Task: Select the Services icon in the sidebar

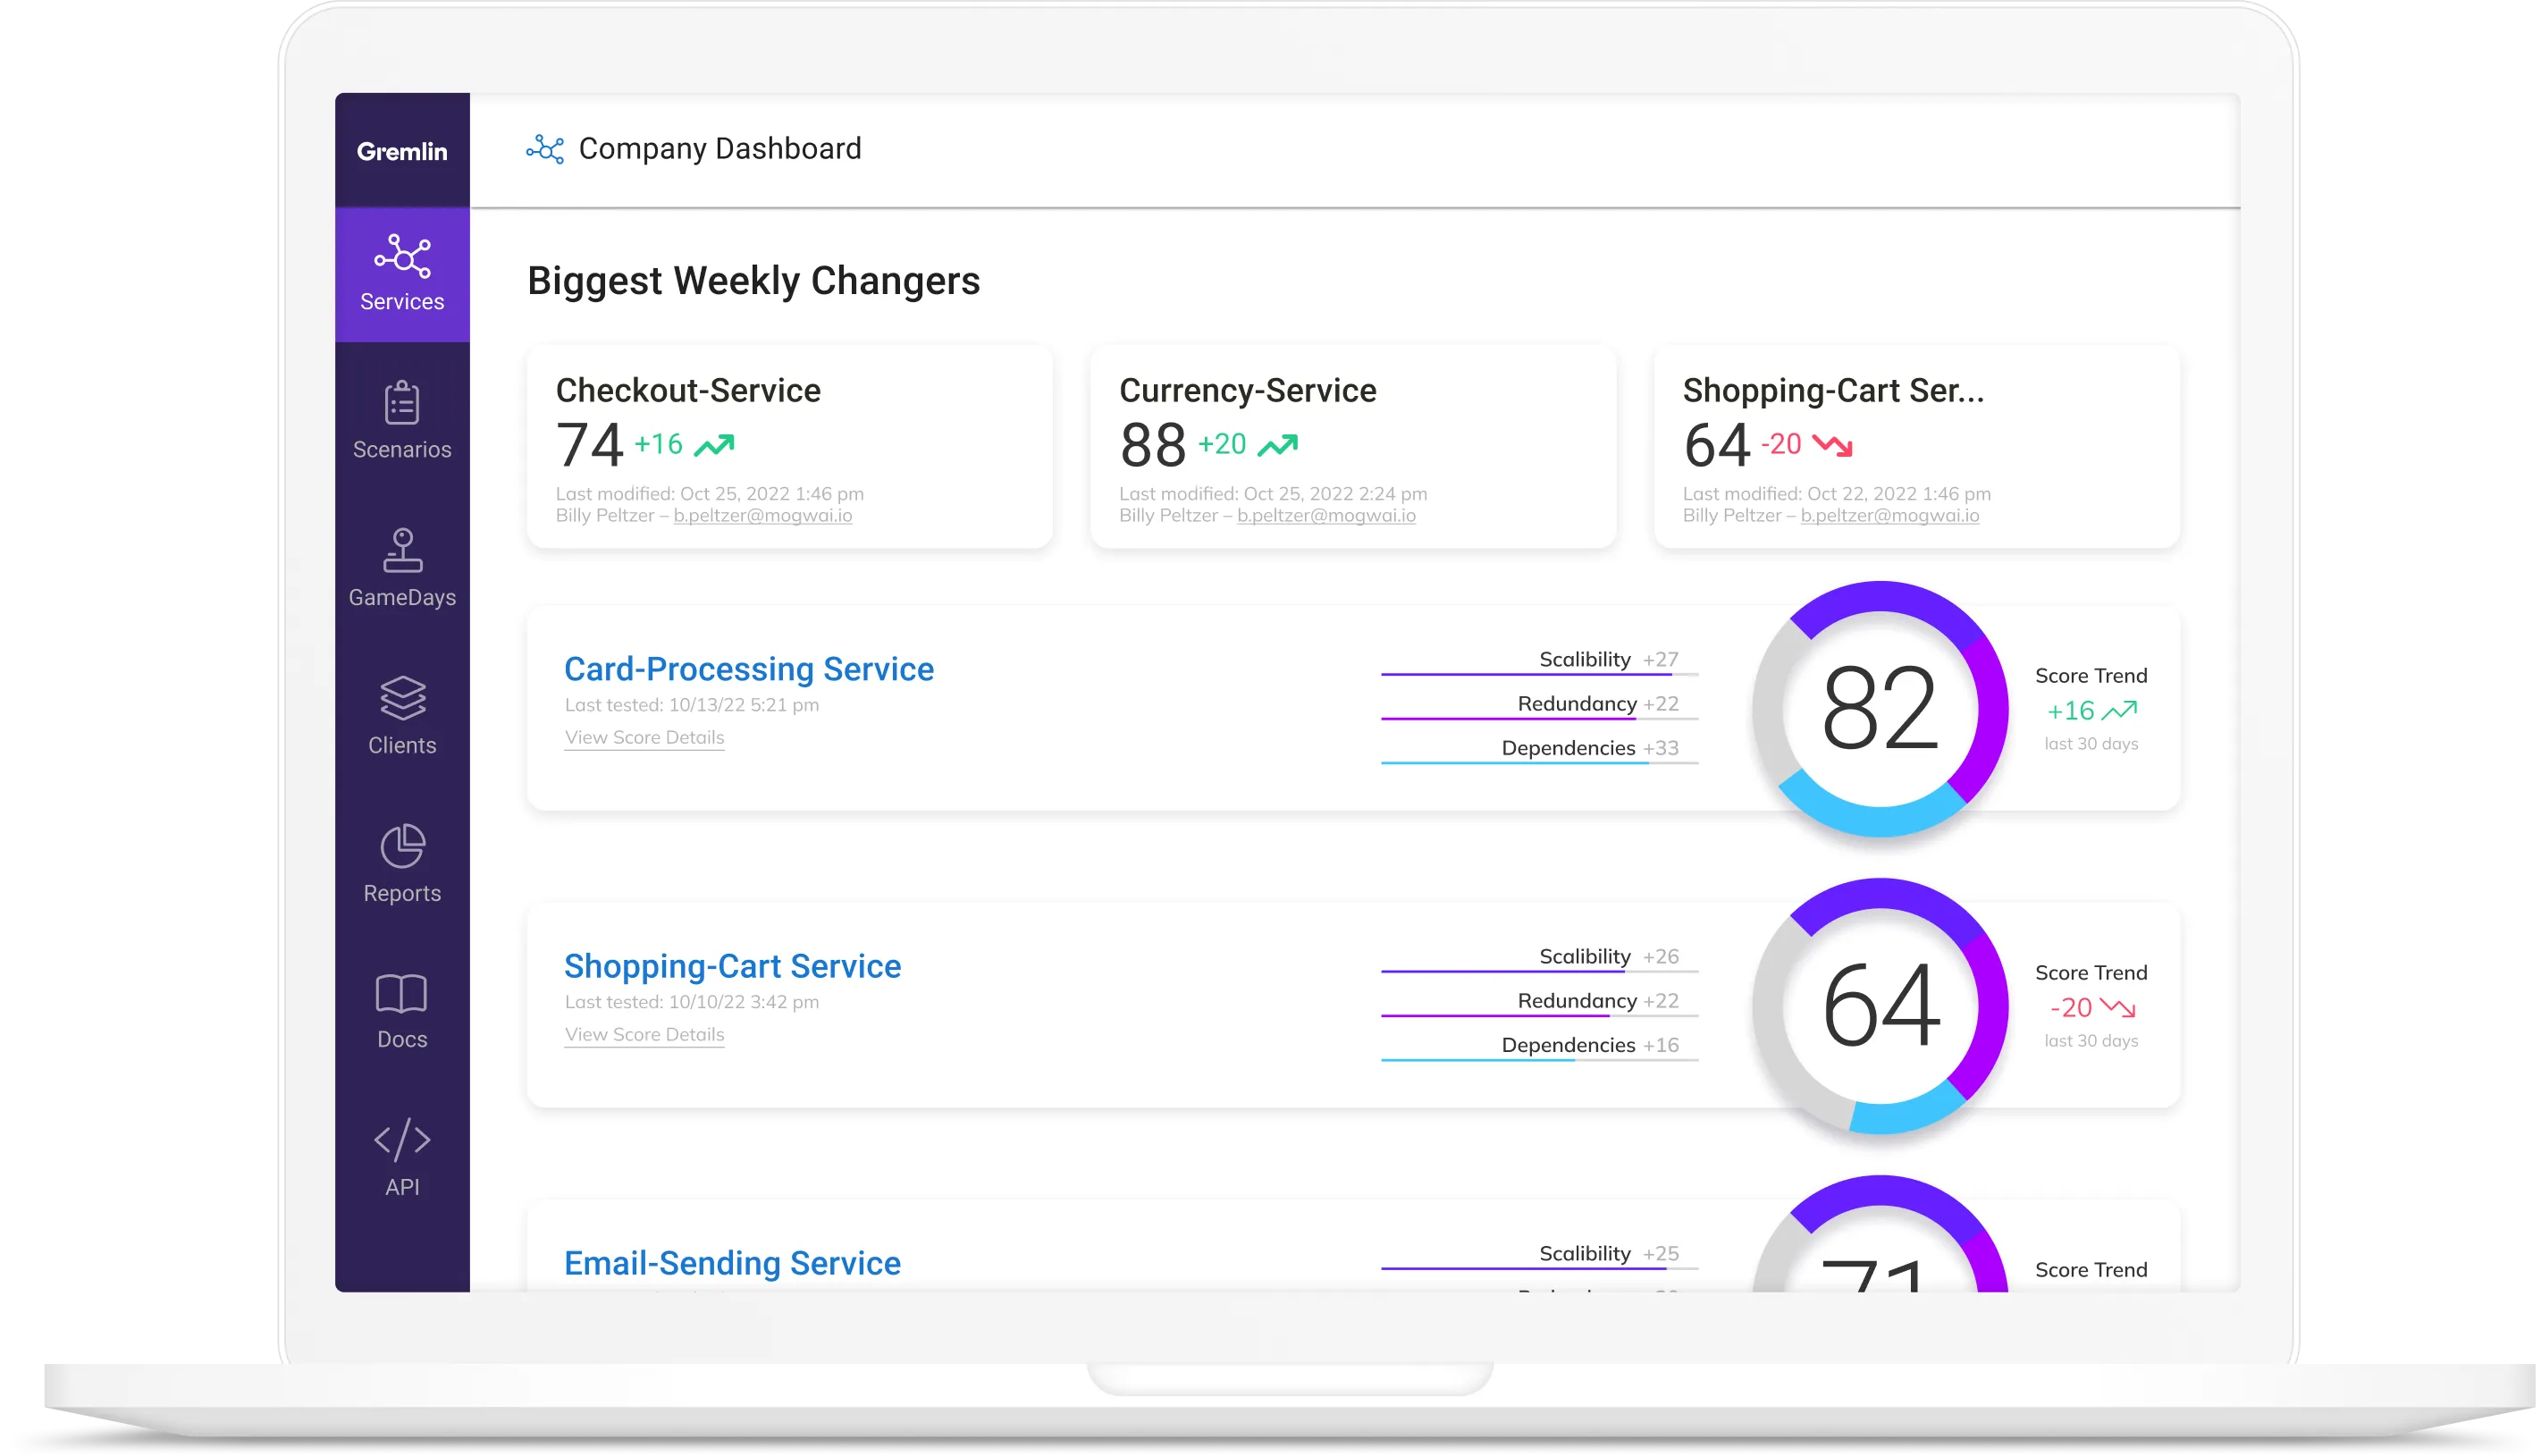Action: [x=402, y=272]
